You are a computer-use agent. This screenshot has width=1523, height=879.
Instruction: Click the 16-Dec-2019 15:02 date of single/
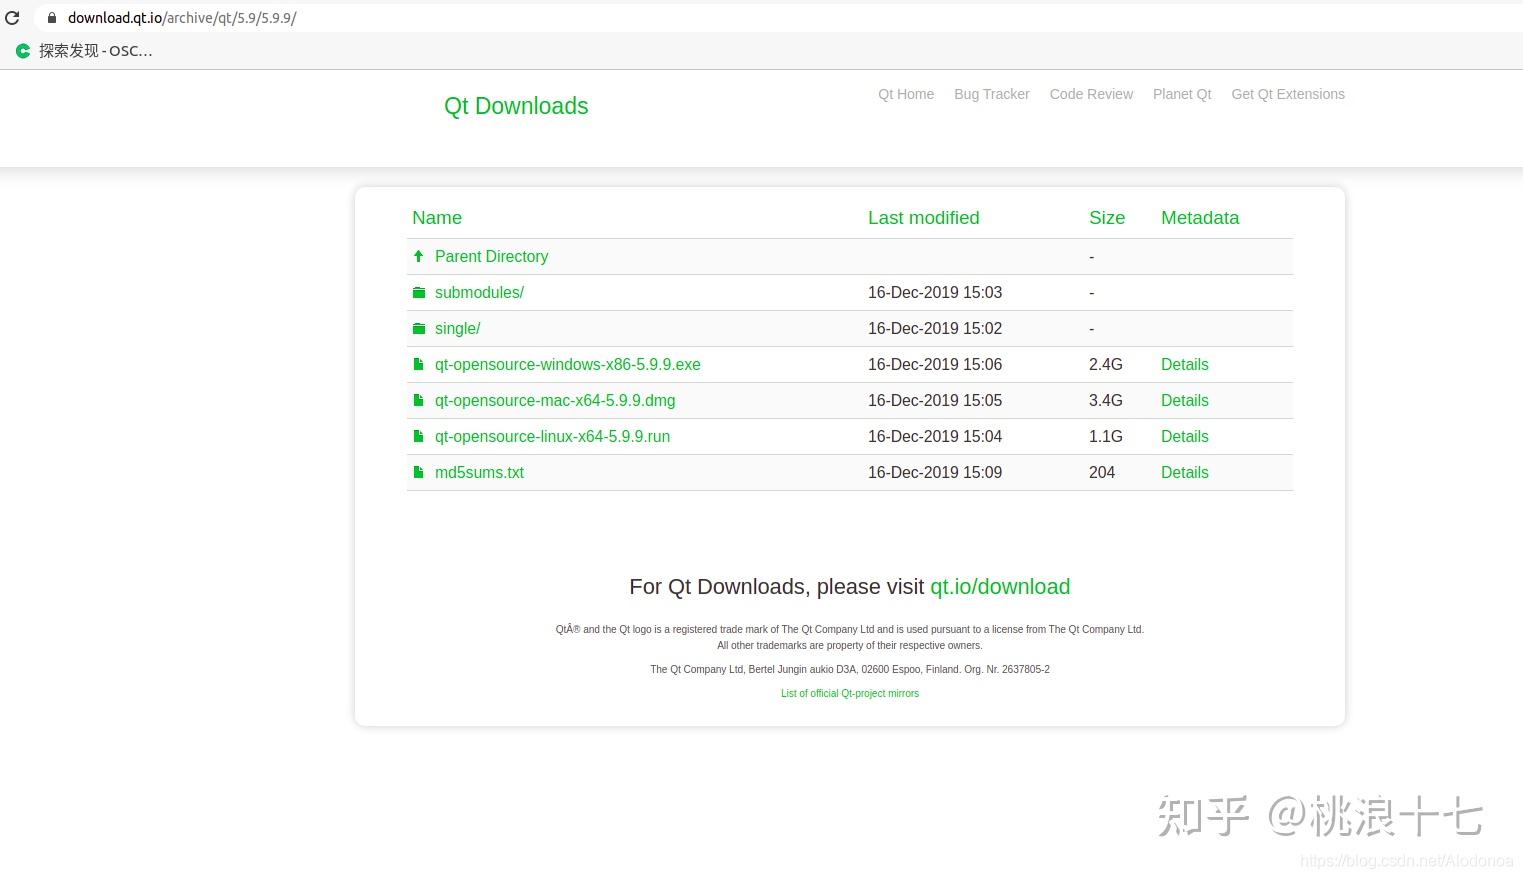(935, 328)
